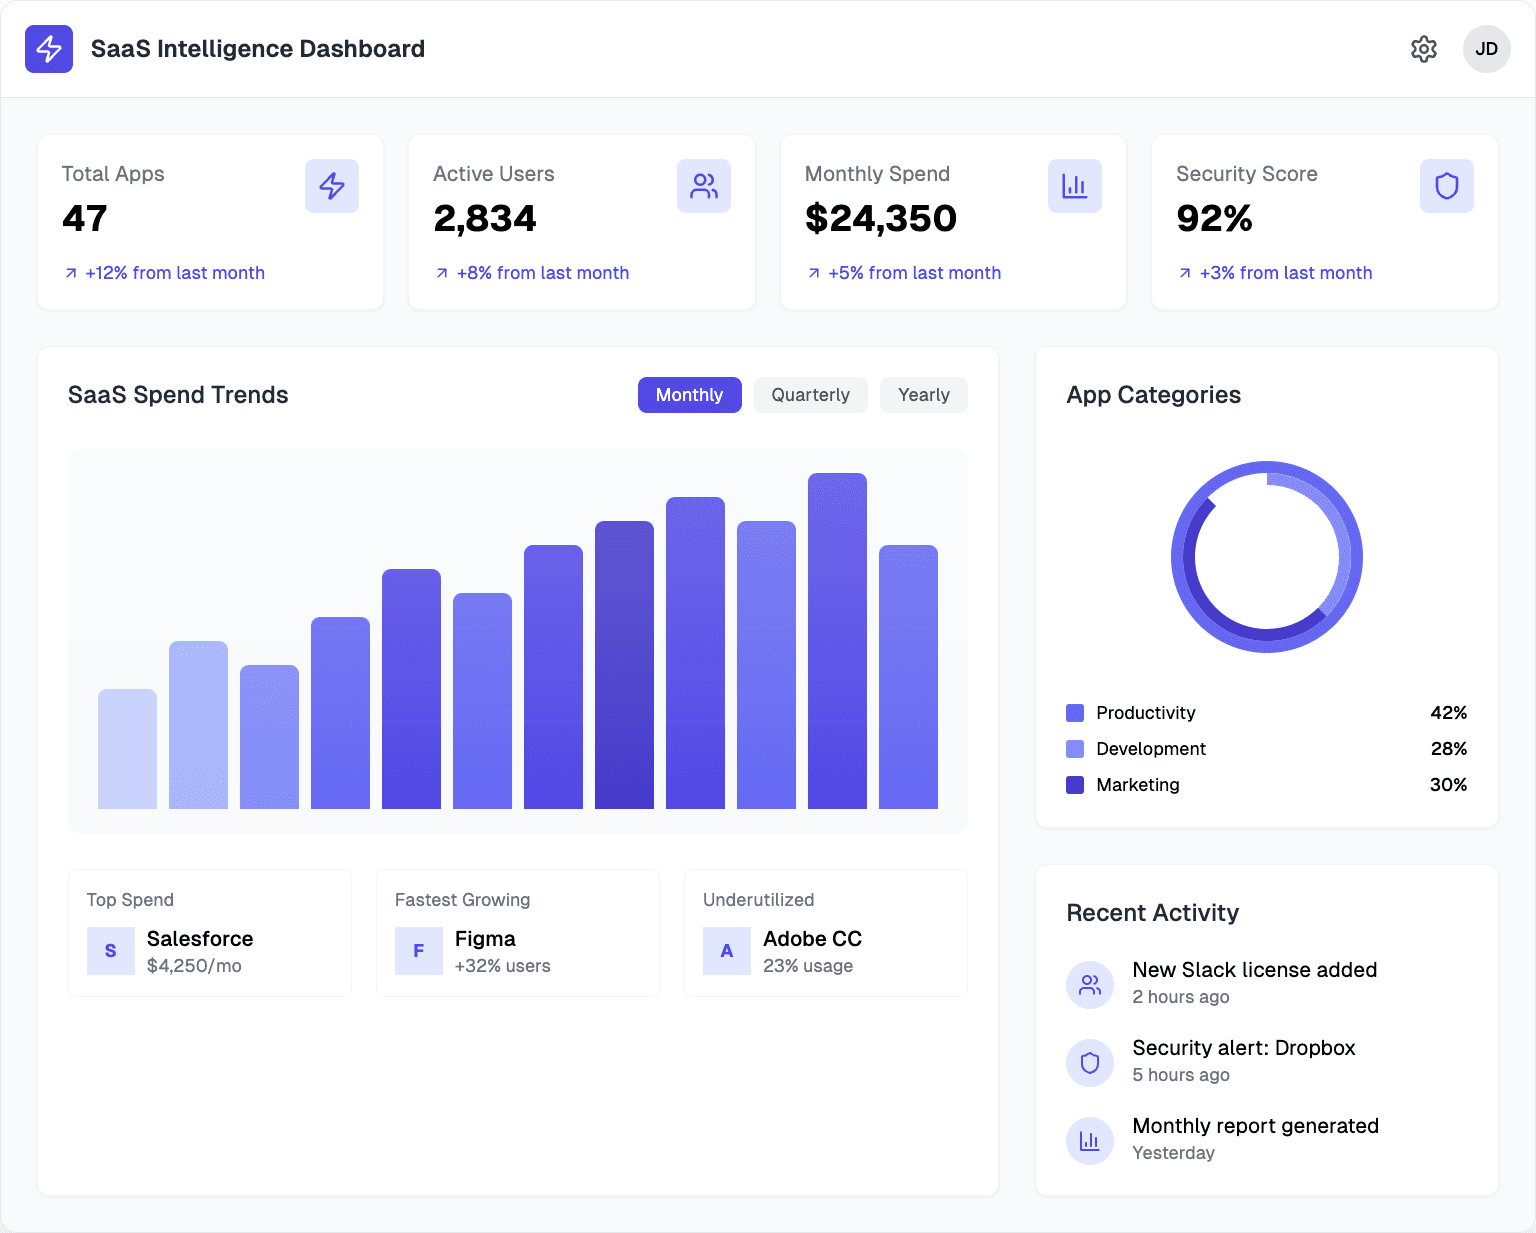The image size is (1536, 1233).
Task: Switch to the Quarterly spend view
Action: tap(810, 395)
